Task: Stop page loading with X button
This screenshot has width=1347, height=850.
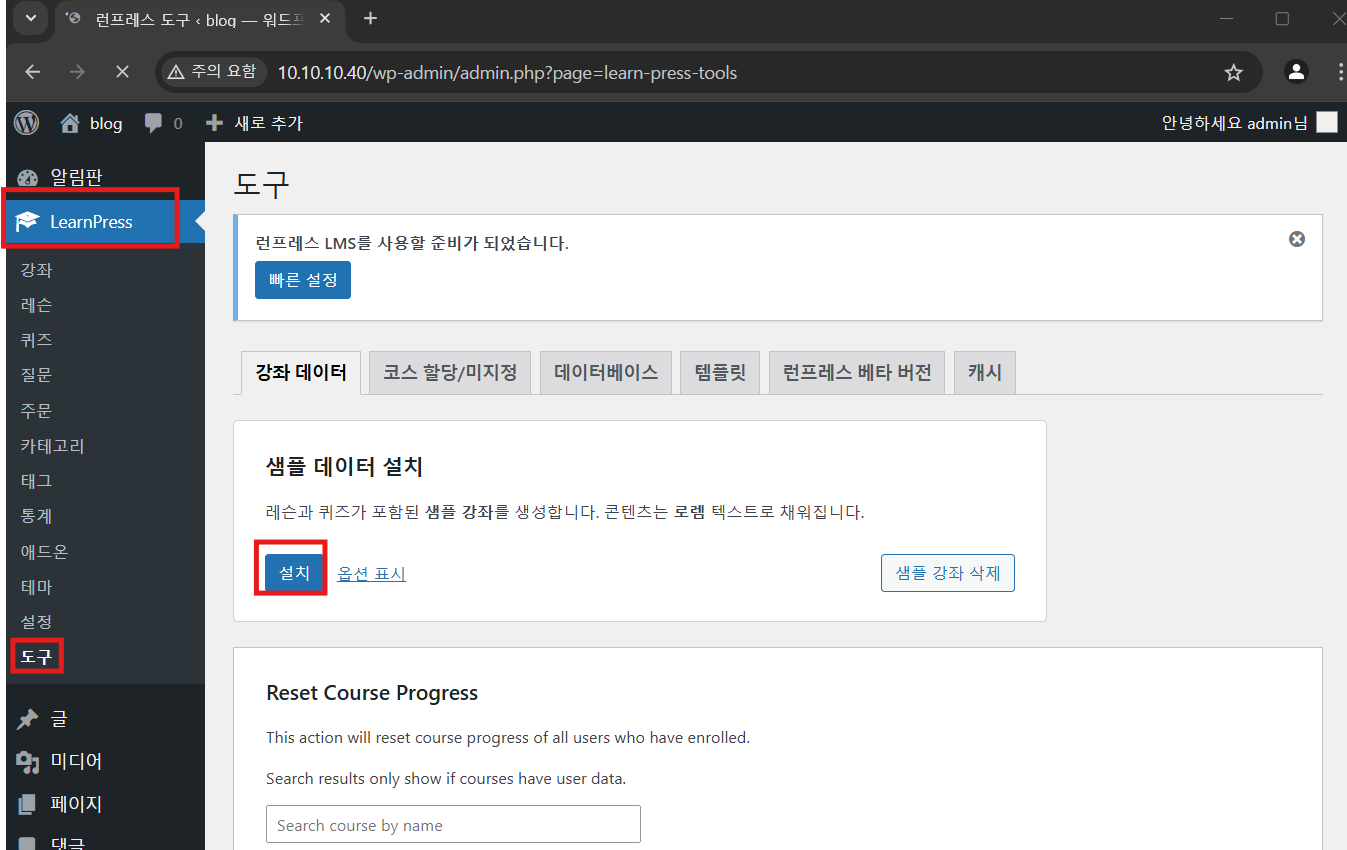Action: (x=122, y=72)
